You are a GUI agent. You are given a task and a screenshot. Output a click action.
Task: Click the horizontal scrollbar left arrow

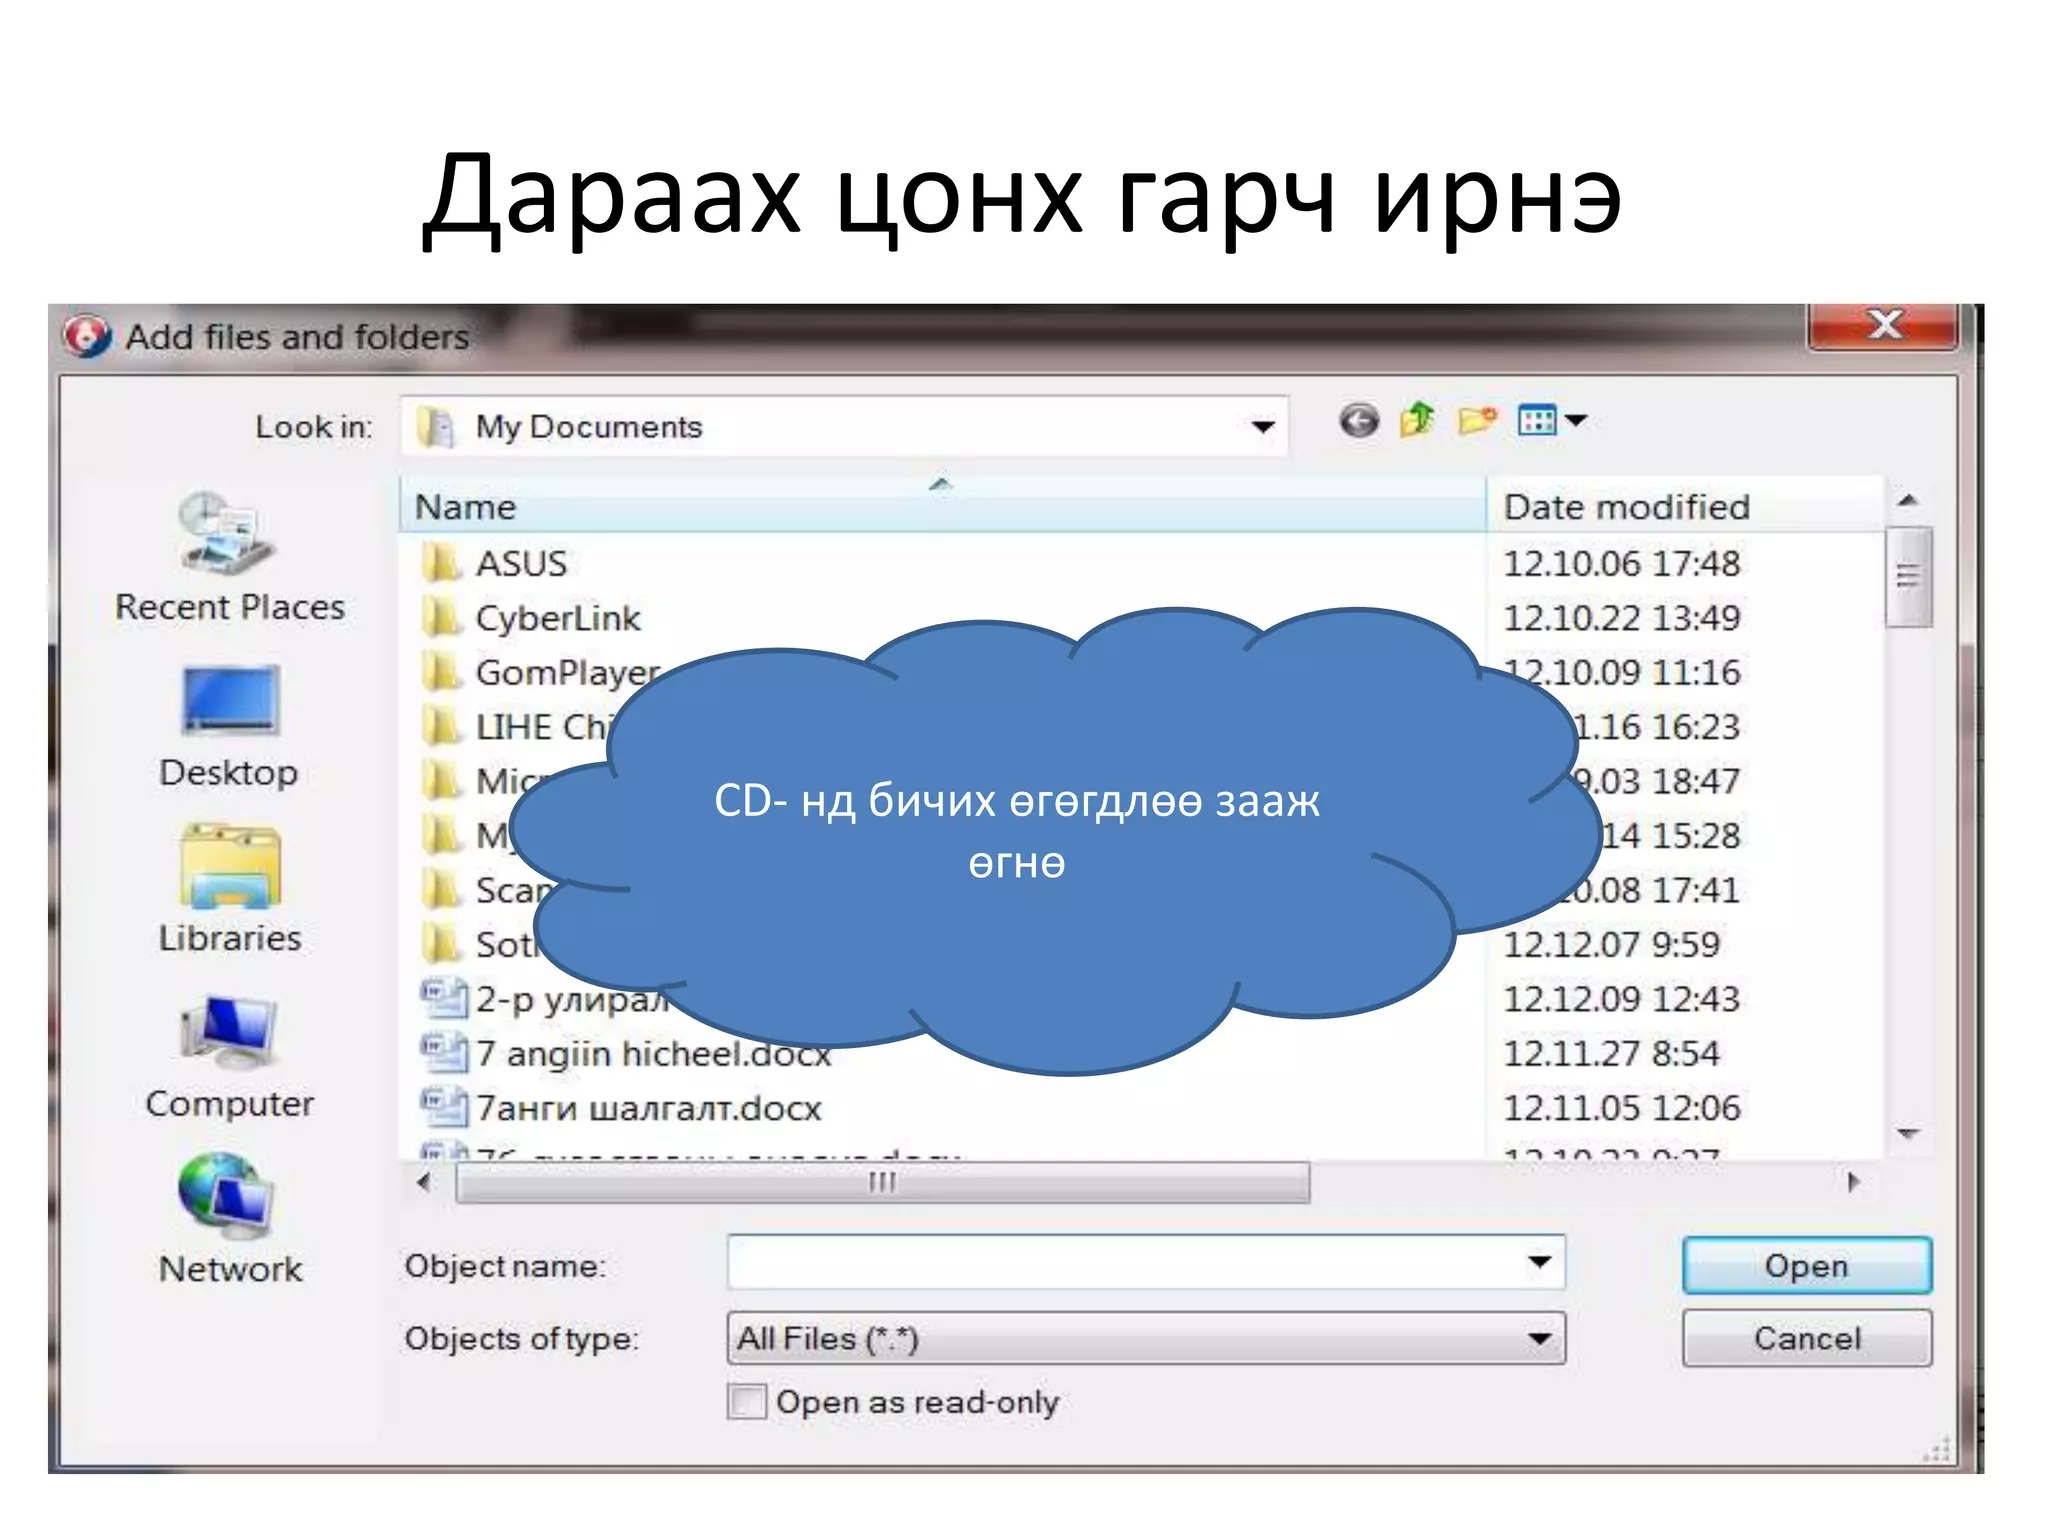425,1182
